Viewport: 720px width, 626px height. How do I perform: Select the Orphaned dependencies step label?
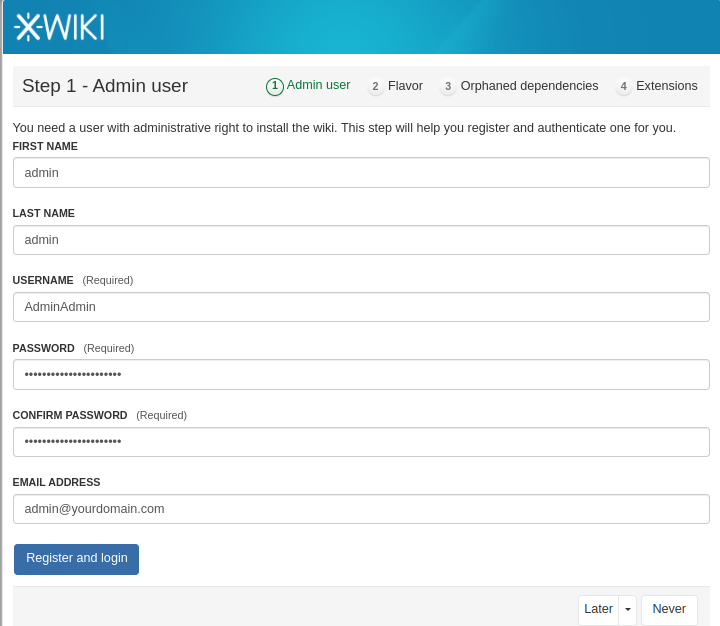[529, 86]
